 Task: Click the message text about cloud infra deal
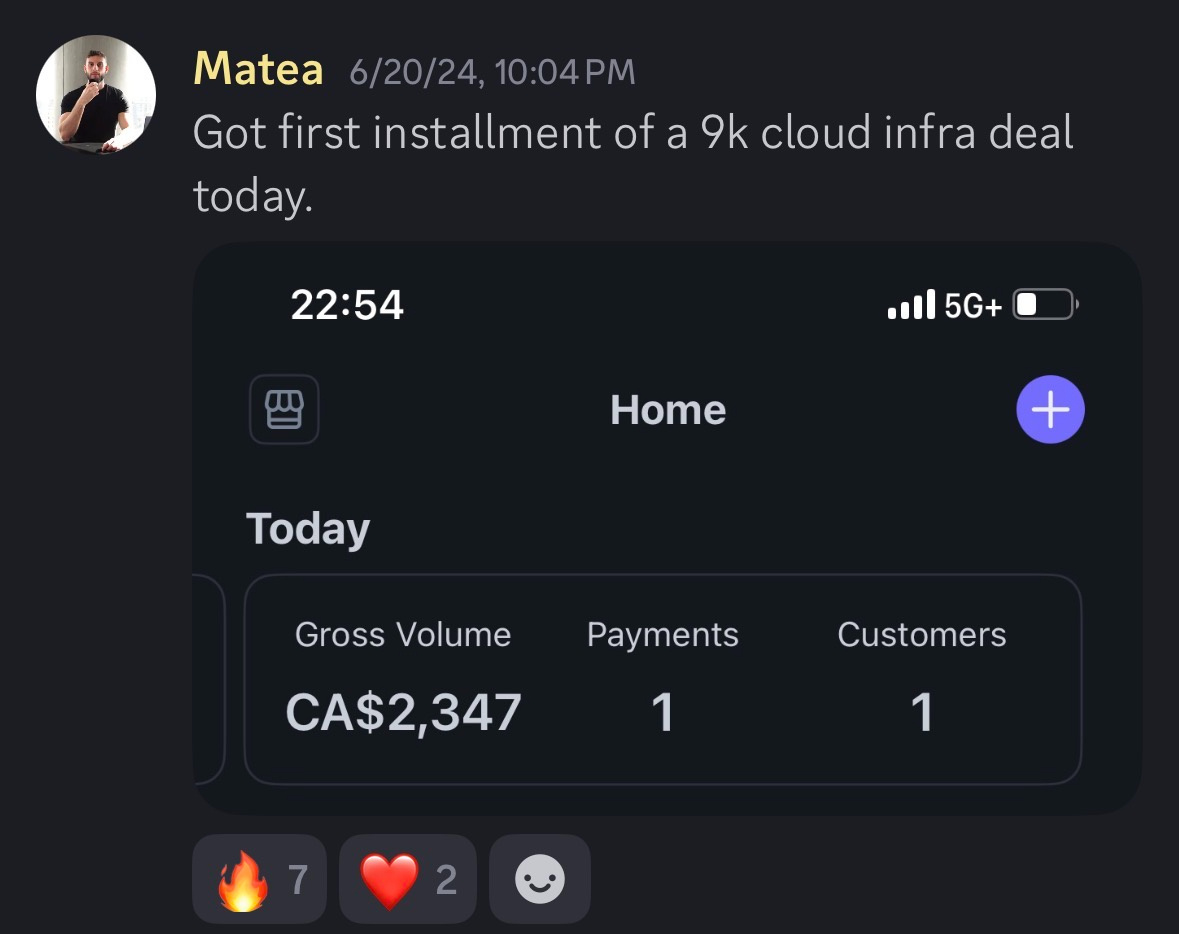coord(632,133)
